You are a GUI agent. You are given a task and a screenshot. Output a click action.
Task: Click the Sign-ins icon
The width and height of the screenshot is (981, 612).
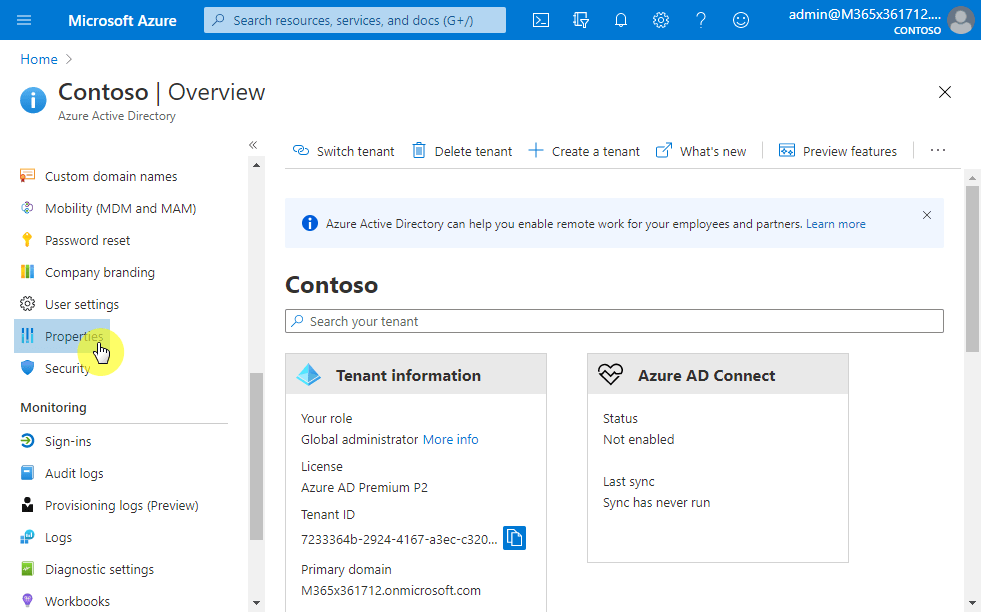click(27, 441)
